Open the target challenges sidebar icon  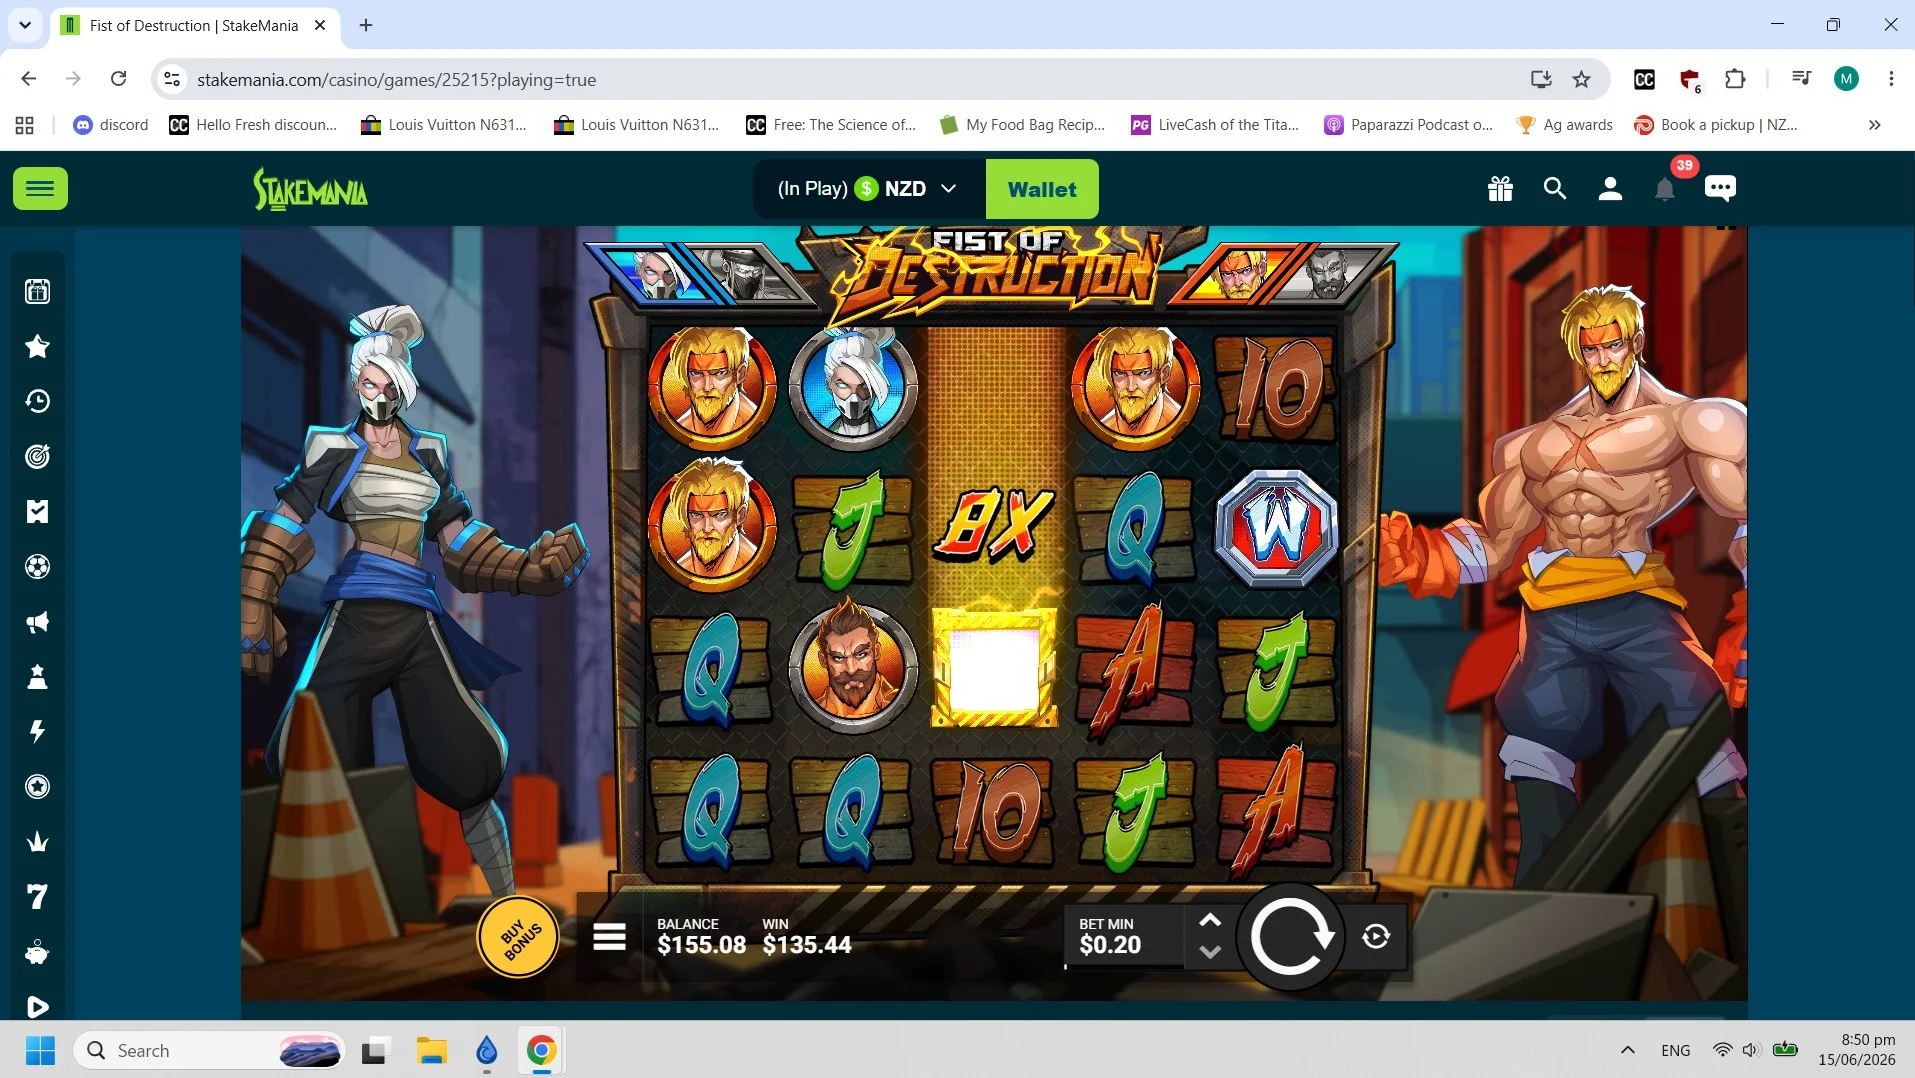click(x=37, y=456)
